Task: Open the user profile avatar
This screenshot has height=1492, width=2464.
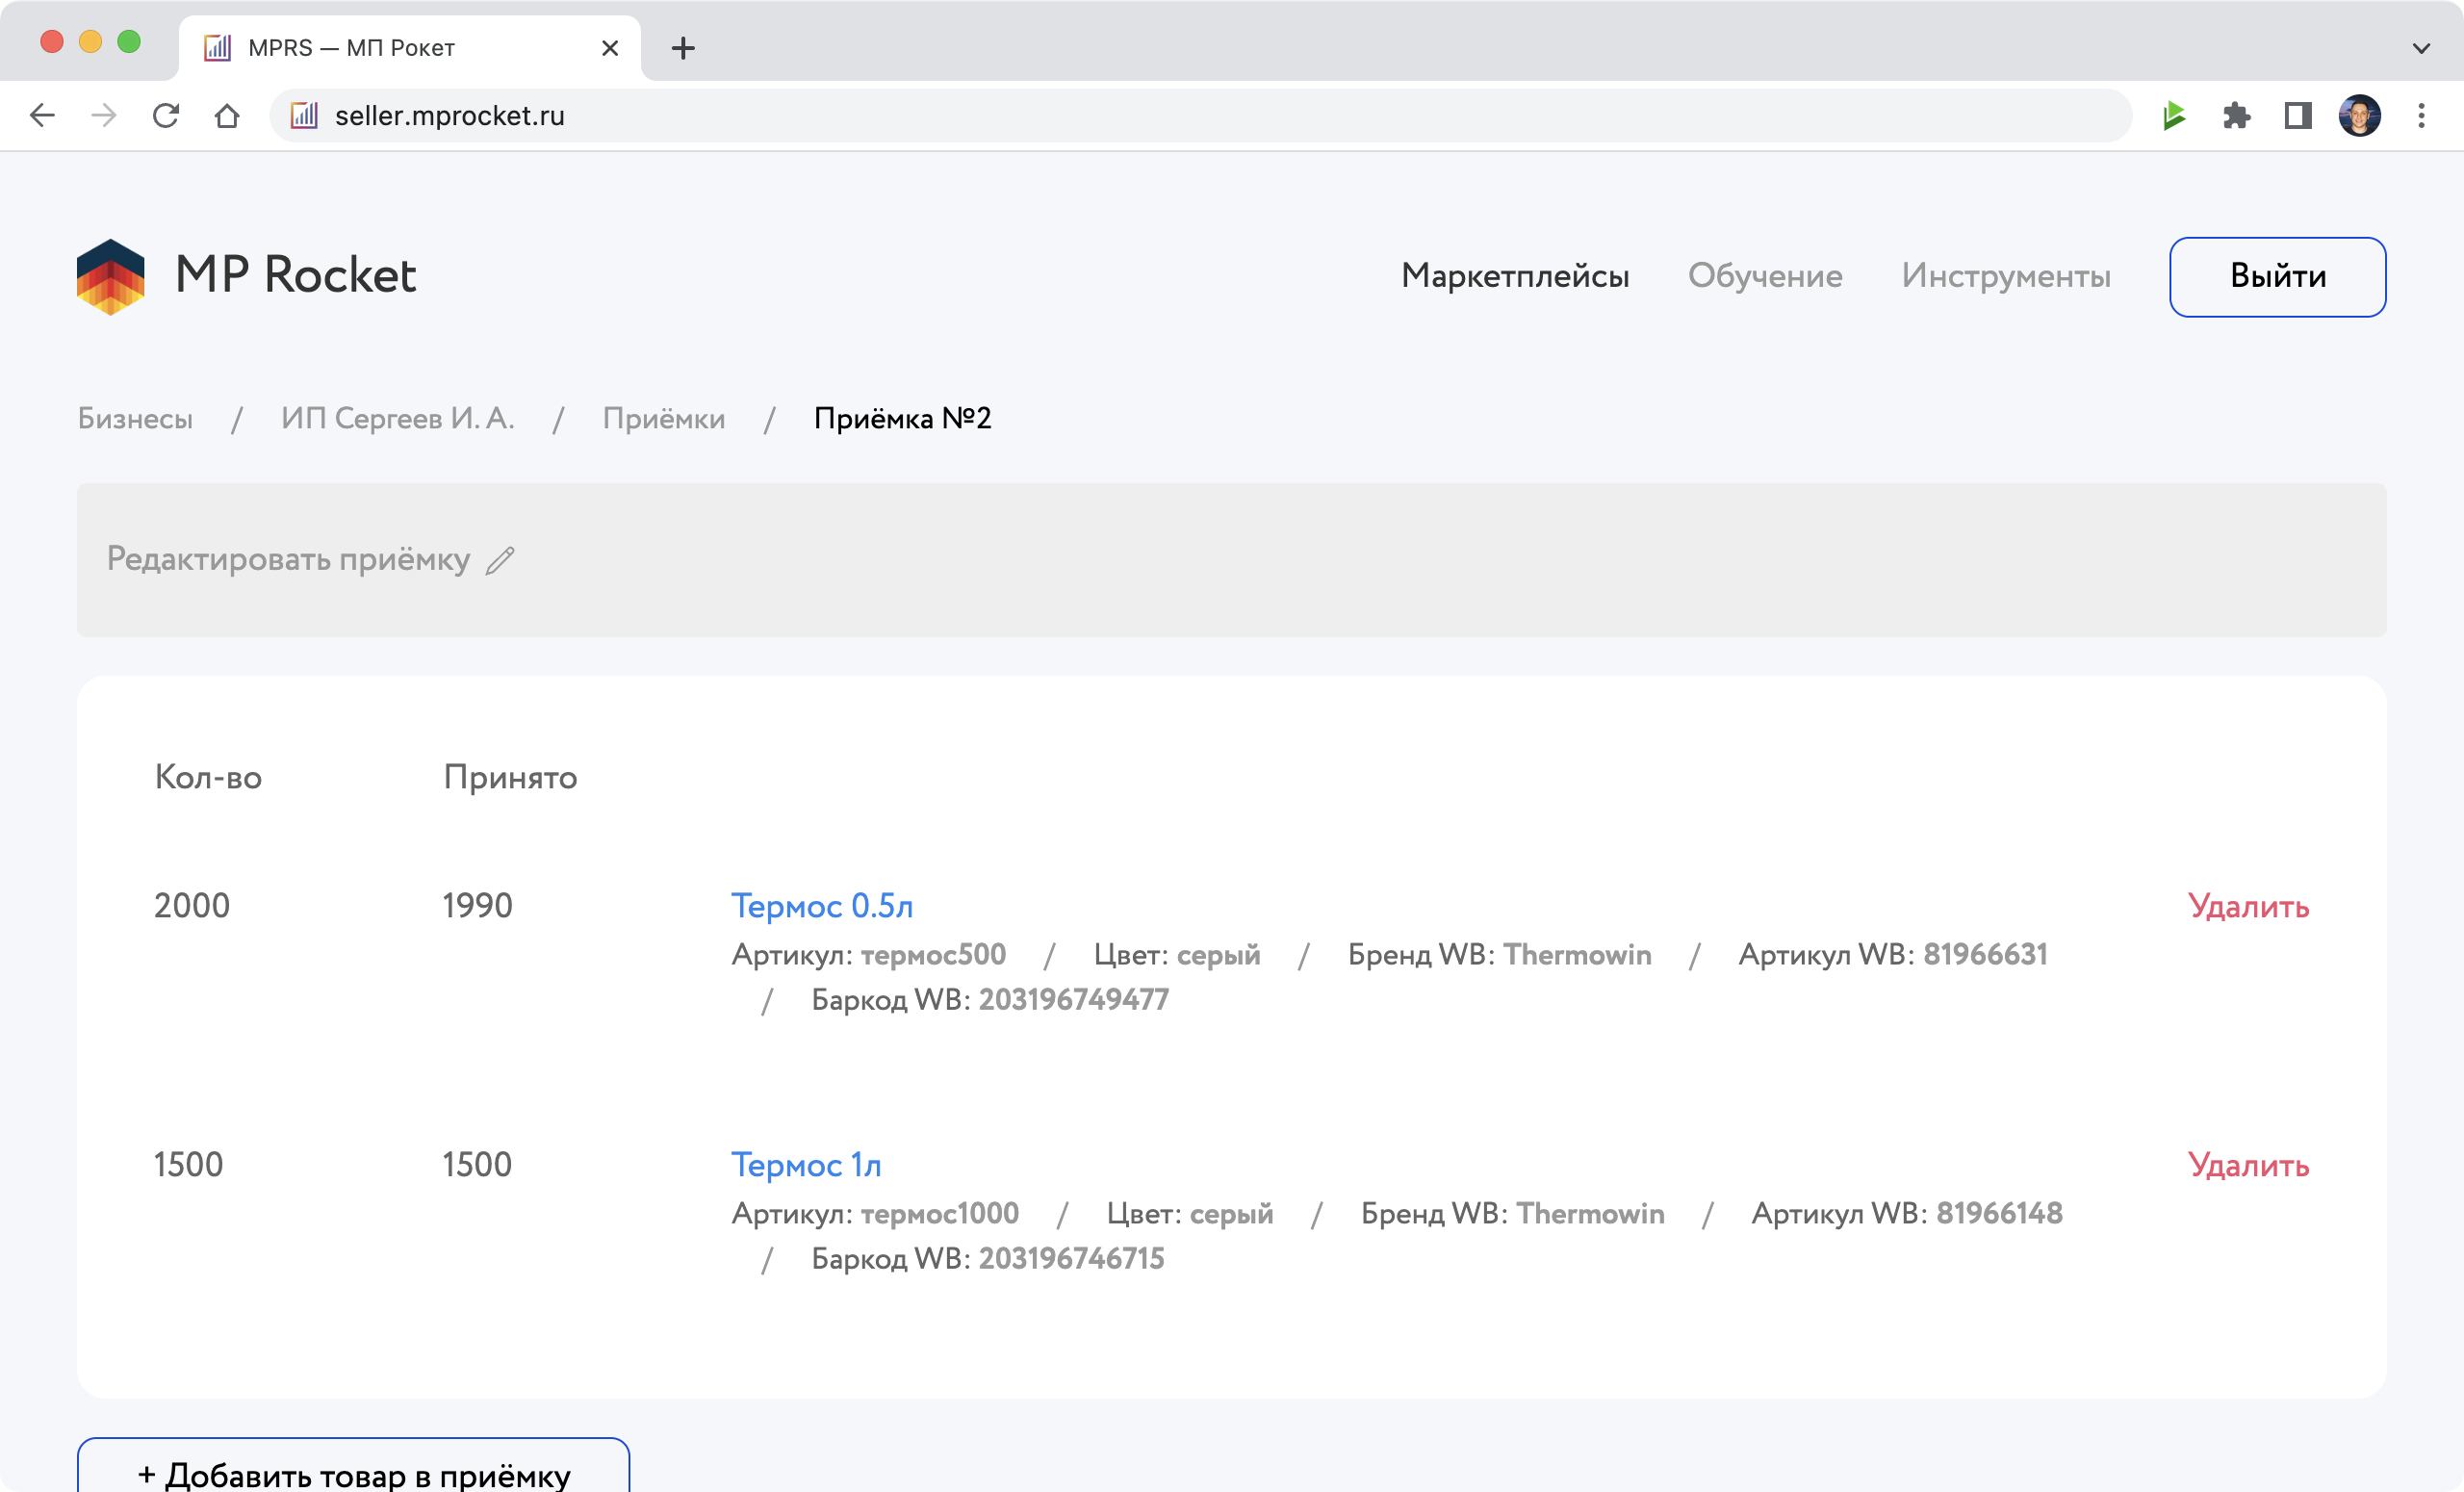Action: [x=2359, y=116]
